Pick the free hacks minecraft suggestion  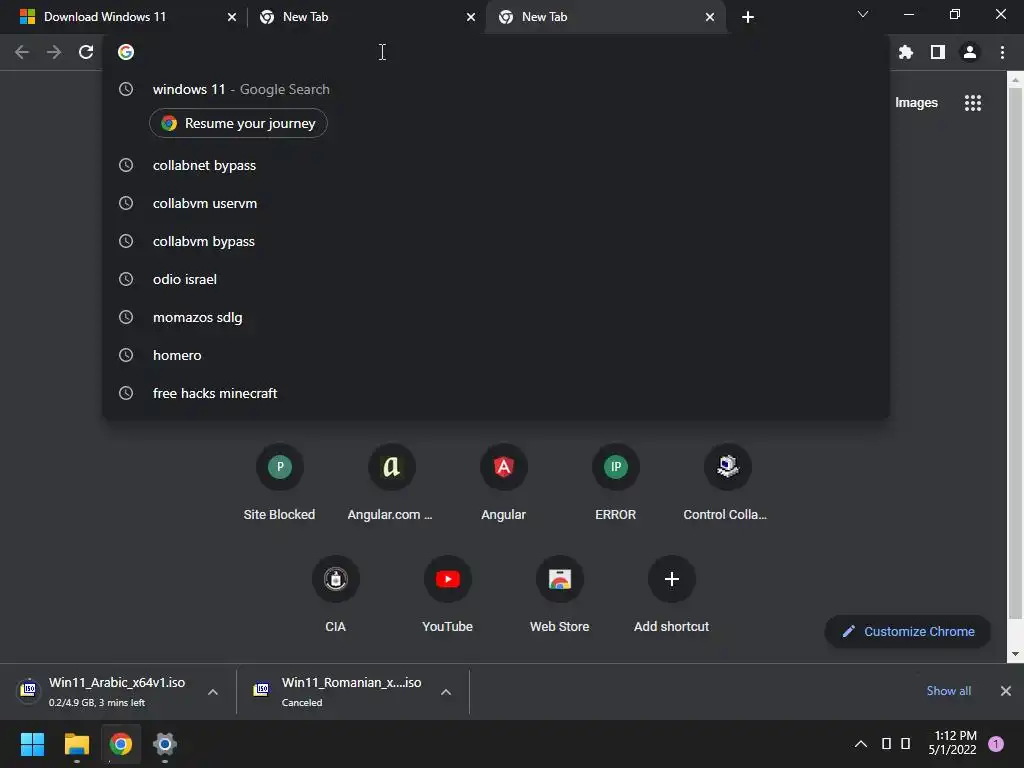(x=496, y=393)
